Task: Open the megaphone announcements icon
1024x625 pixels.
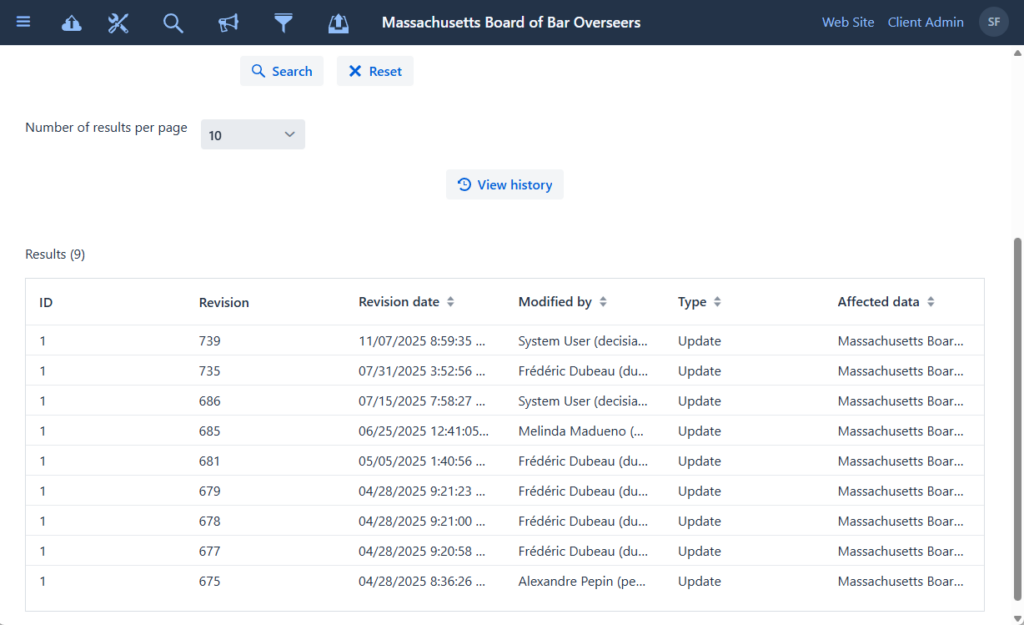Action: click(228, 22)
